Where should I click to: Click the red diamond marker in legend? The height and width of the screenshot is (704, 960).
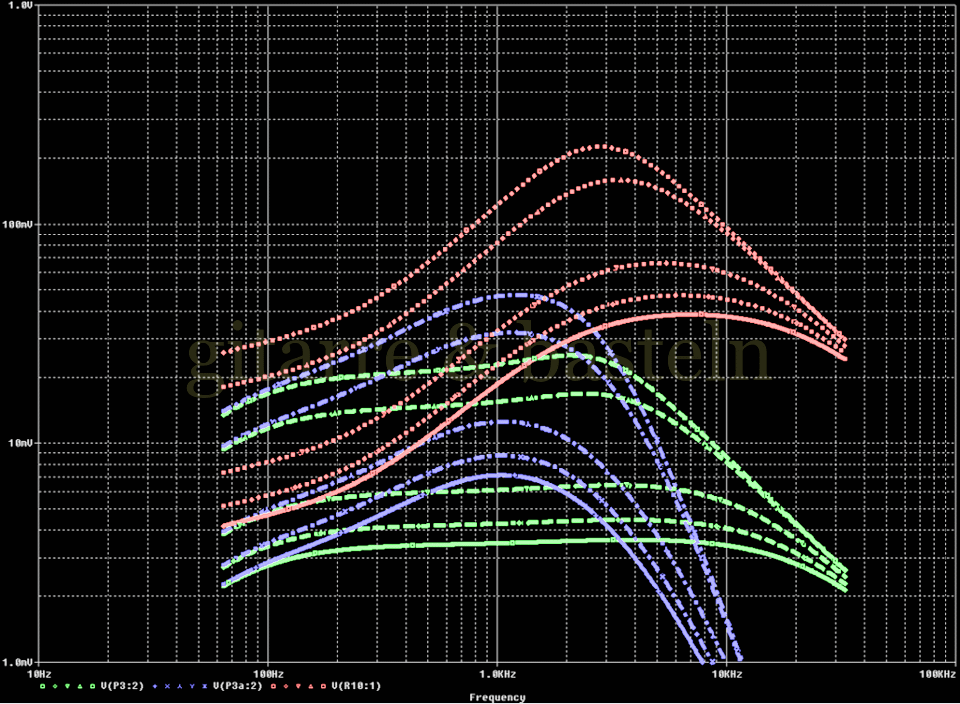pos(285,686)
